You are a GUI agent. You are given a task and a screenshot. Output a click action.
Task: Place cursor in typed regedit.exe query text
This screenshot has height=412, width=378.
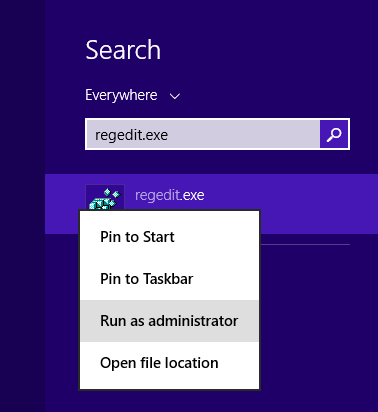(131, 135)
